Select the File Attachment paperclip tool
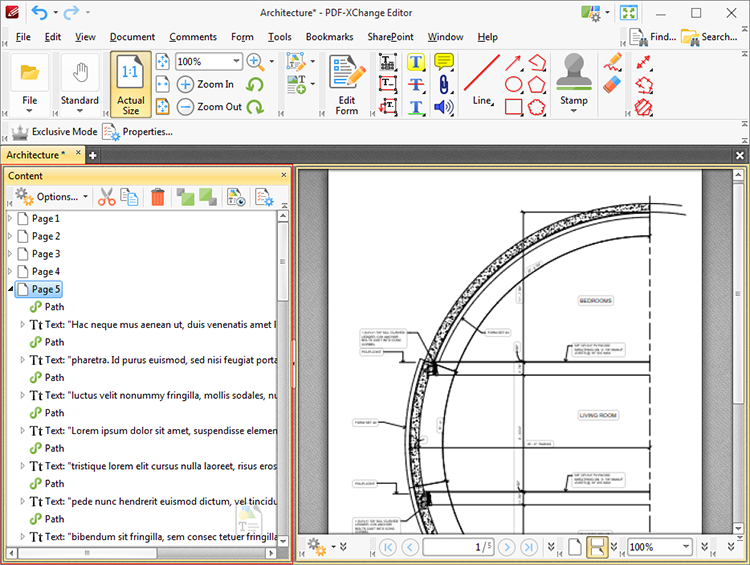 444,85
